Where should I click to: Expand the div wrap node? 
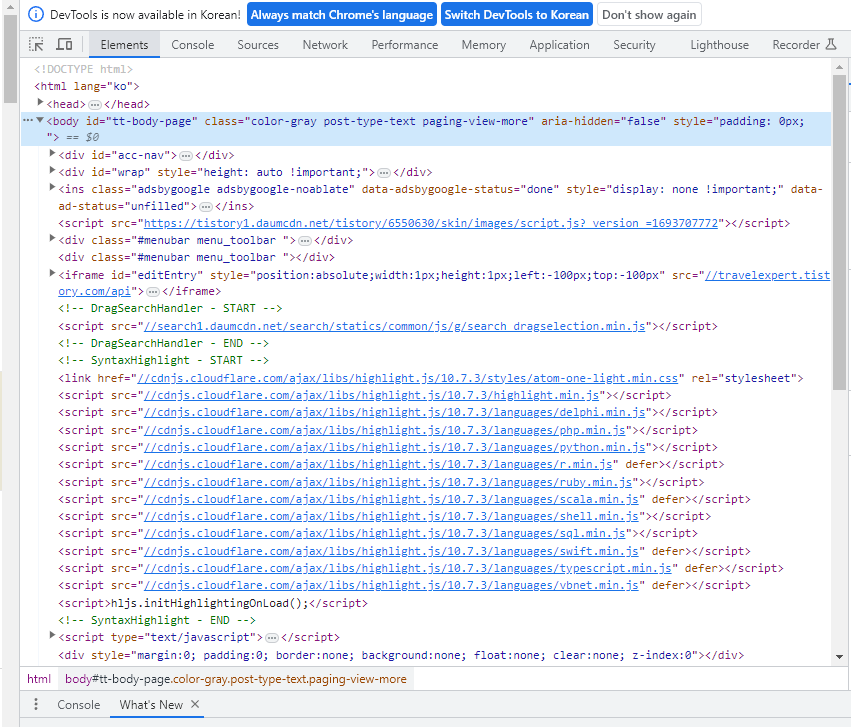coord(52,171)
